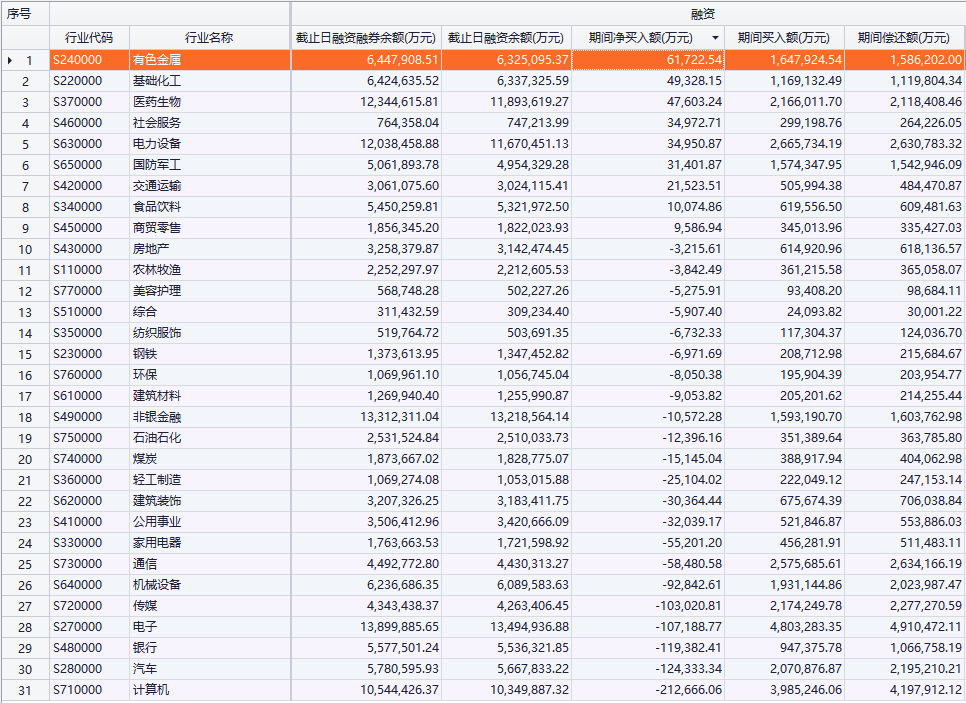Select the 融资 group header band
This screenshot has height=703, width=966.
pos(627,14)
